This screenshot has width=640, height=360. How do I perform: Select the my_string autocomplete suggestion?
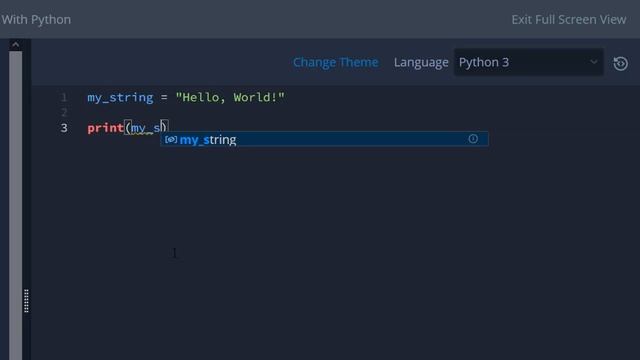(324, 139)
